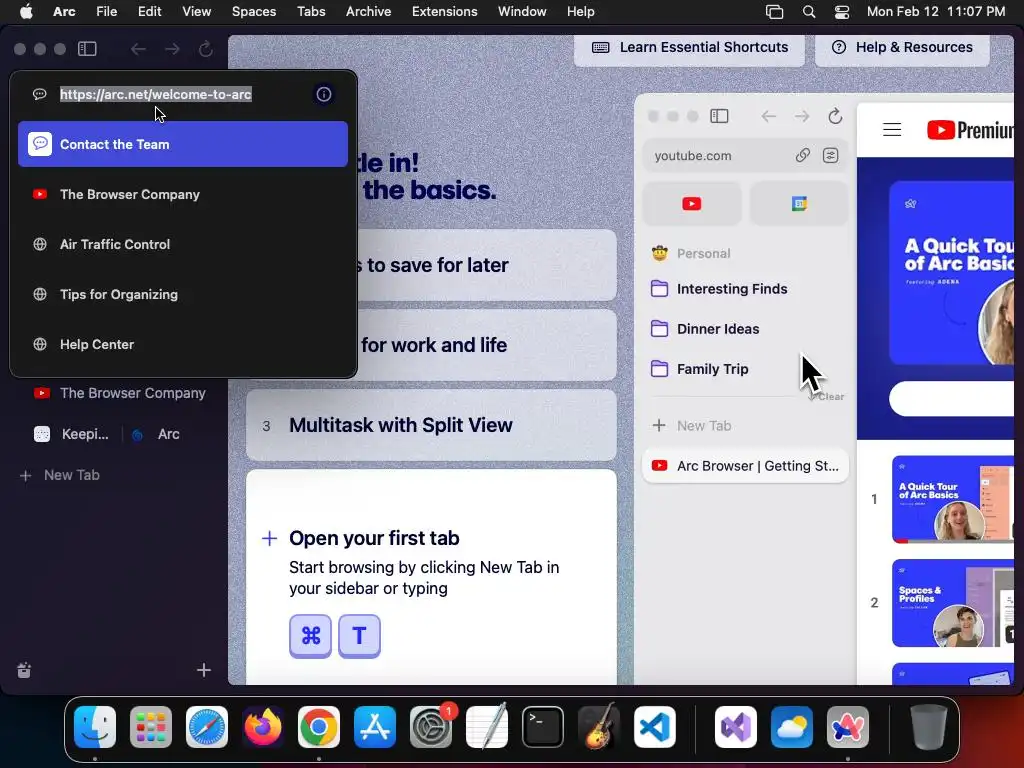Switch to the Arc split tab

pos(157,434)
